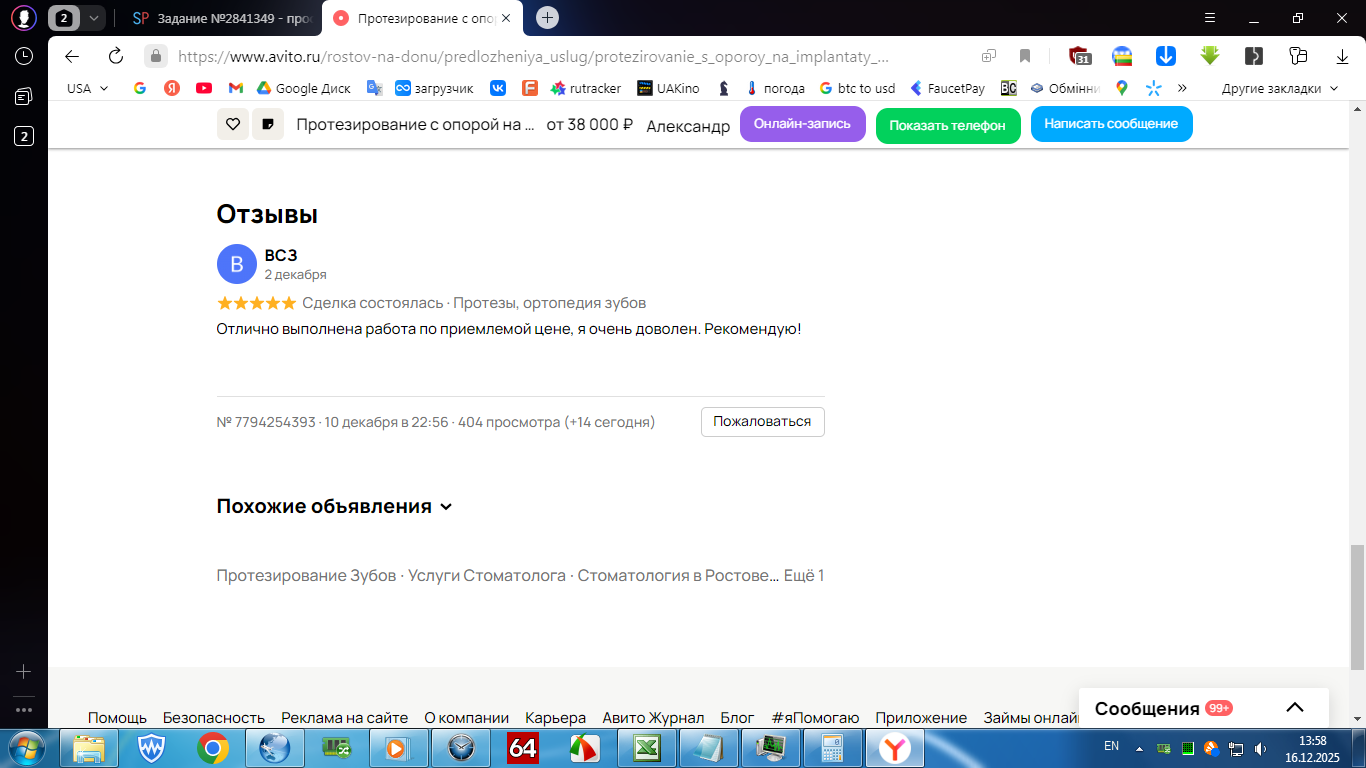
Task: Open the Gmail bookmark icon
Action: (236, 88)
